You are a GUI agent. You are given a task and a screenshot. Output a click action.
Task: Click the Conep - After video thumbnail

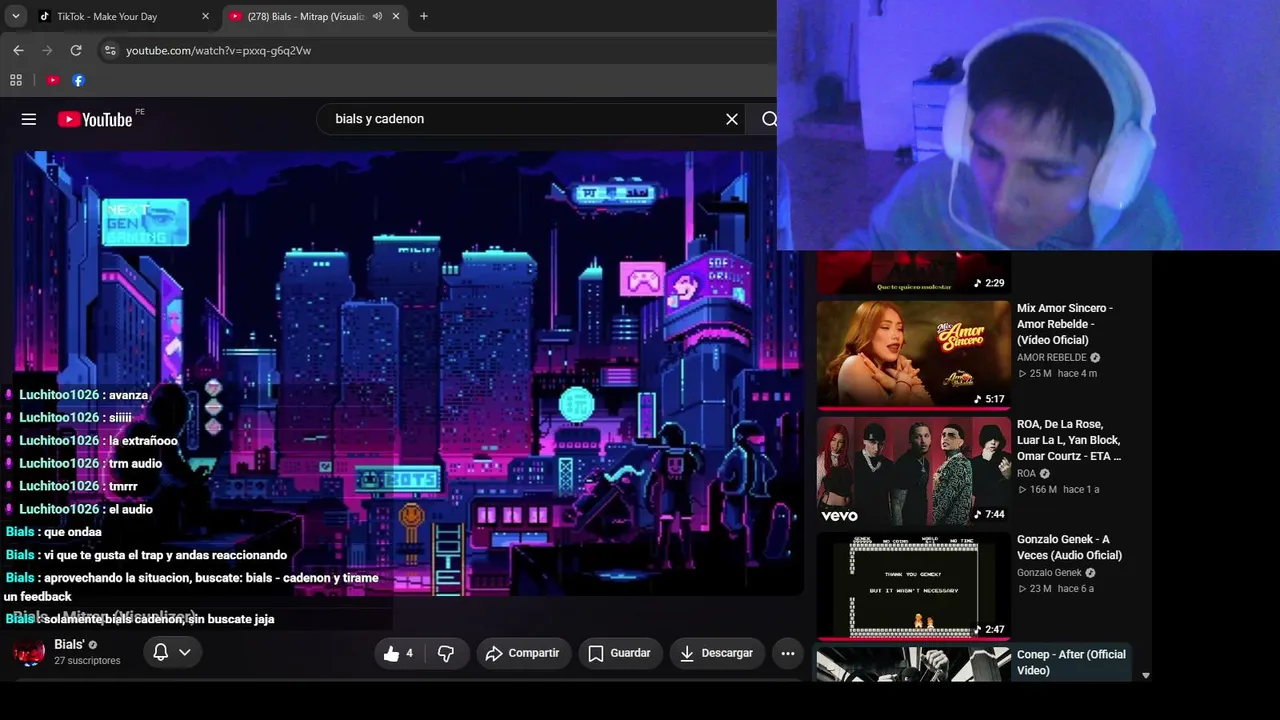click(x=913, y=664)
